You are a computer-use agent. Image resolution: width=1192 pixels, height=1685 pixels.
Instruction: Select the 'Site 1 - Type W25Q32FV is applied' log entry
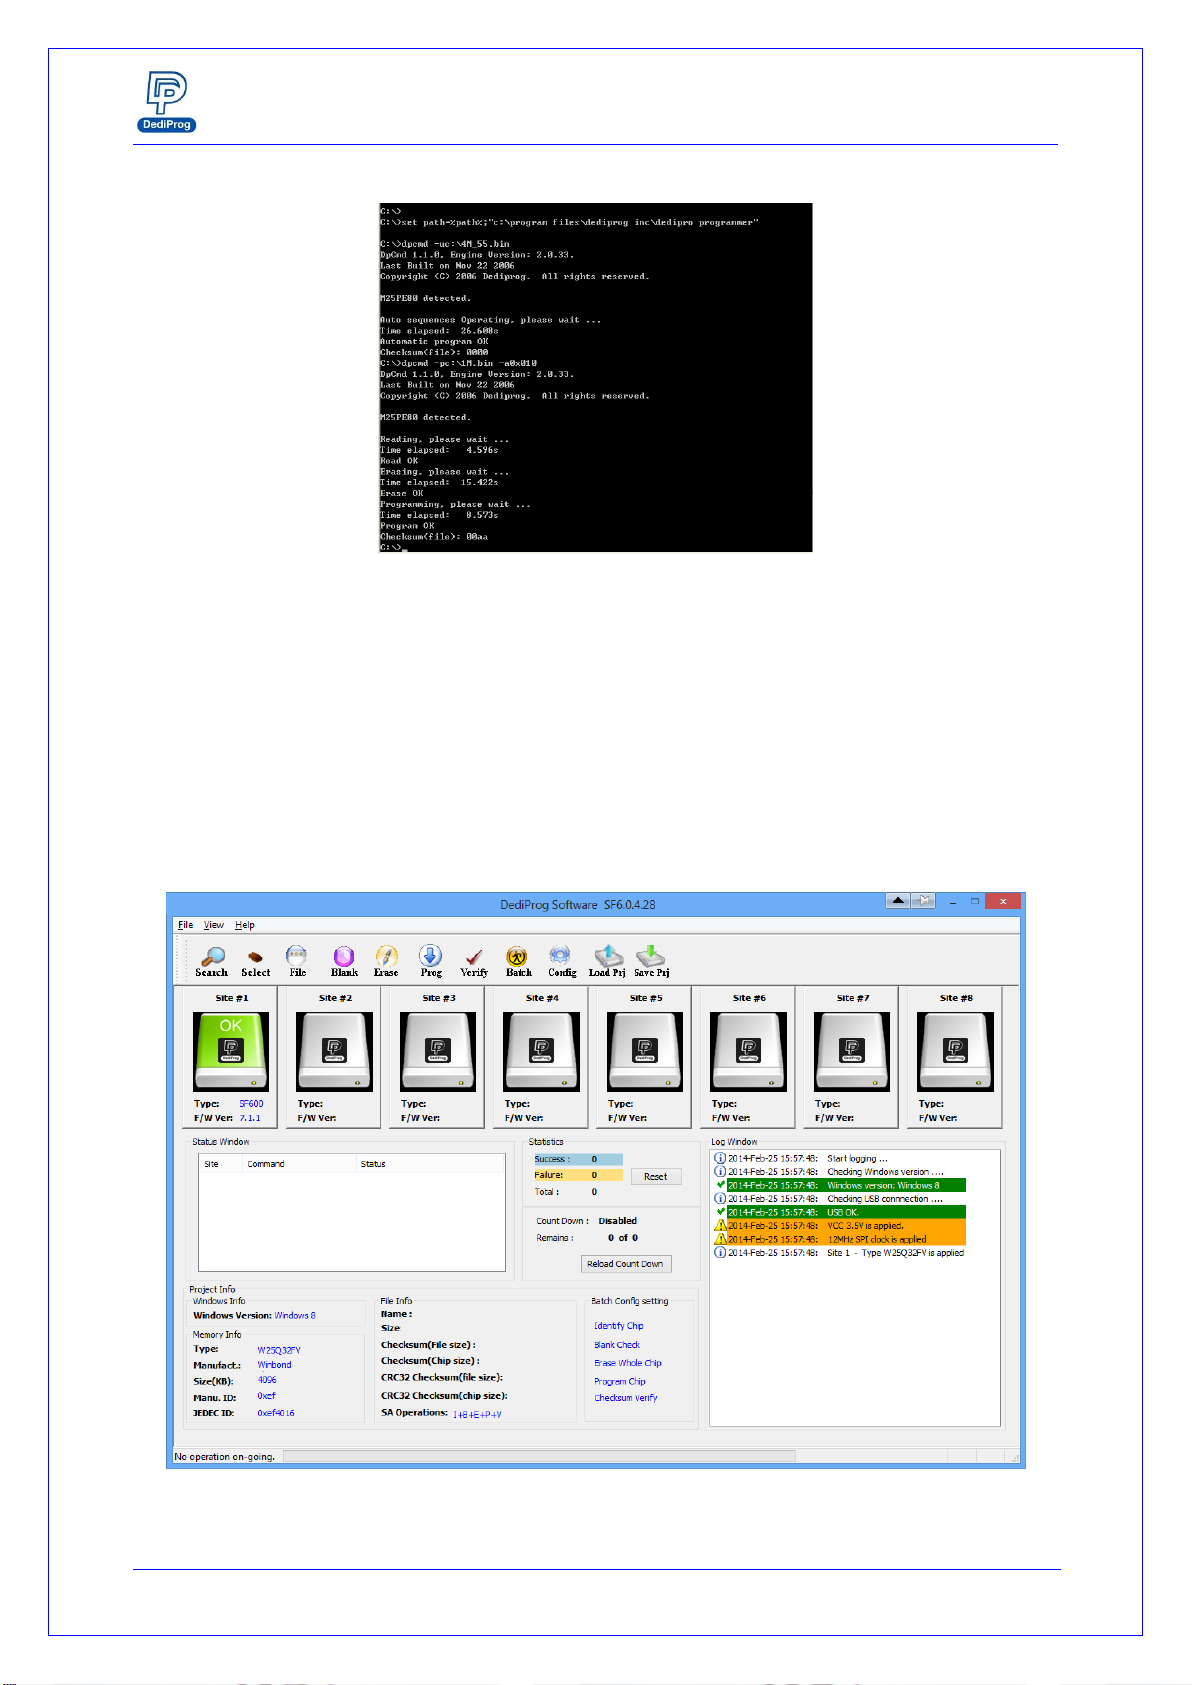846,1253
